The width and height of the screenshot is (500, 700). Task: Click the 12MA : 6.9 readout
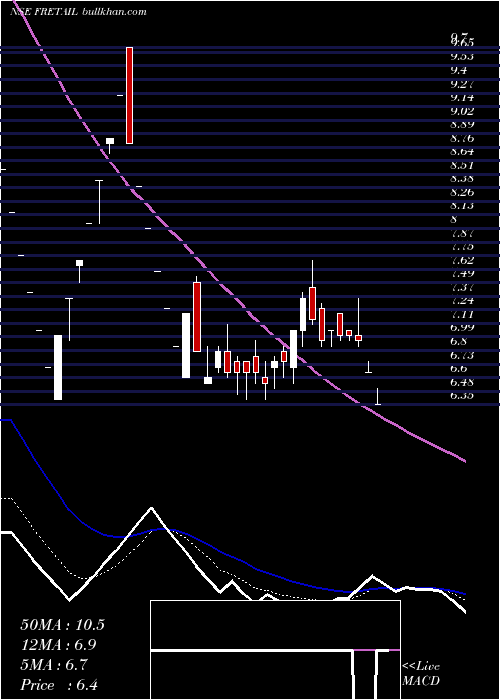tap(59, 645)
